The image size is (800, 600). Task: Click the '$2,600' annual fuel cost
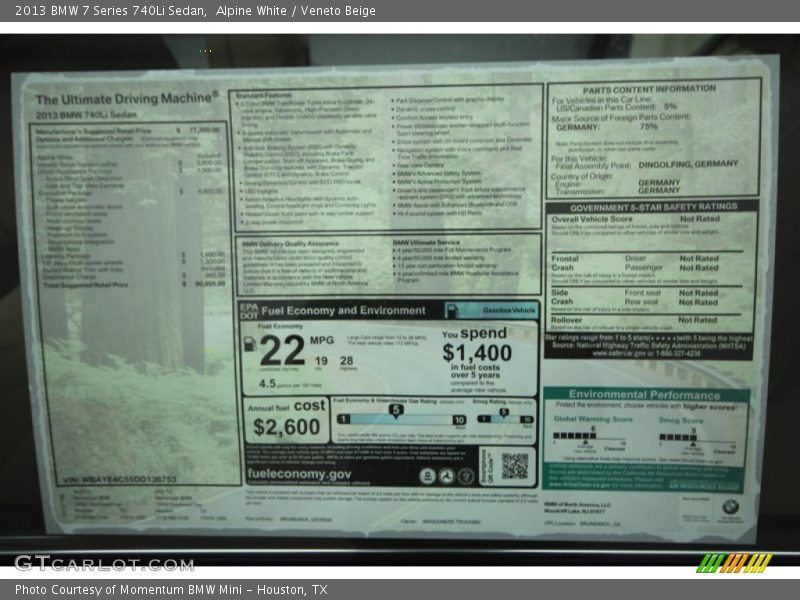click(286, 427)
